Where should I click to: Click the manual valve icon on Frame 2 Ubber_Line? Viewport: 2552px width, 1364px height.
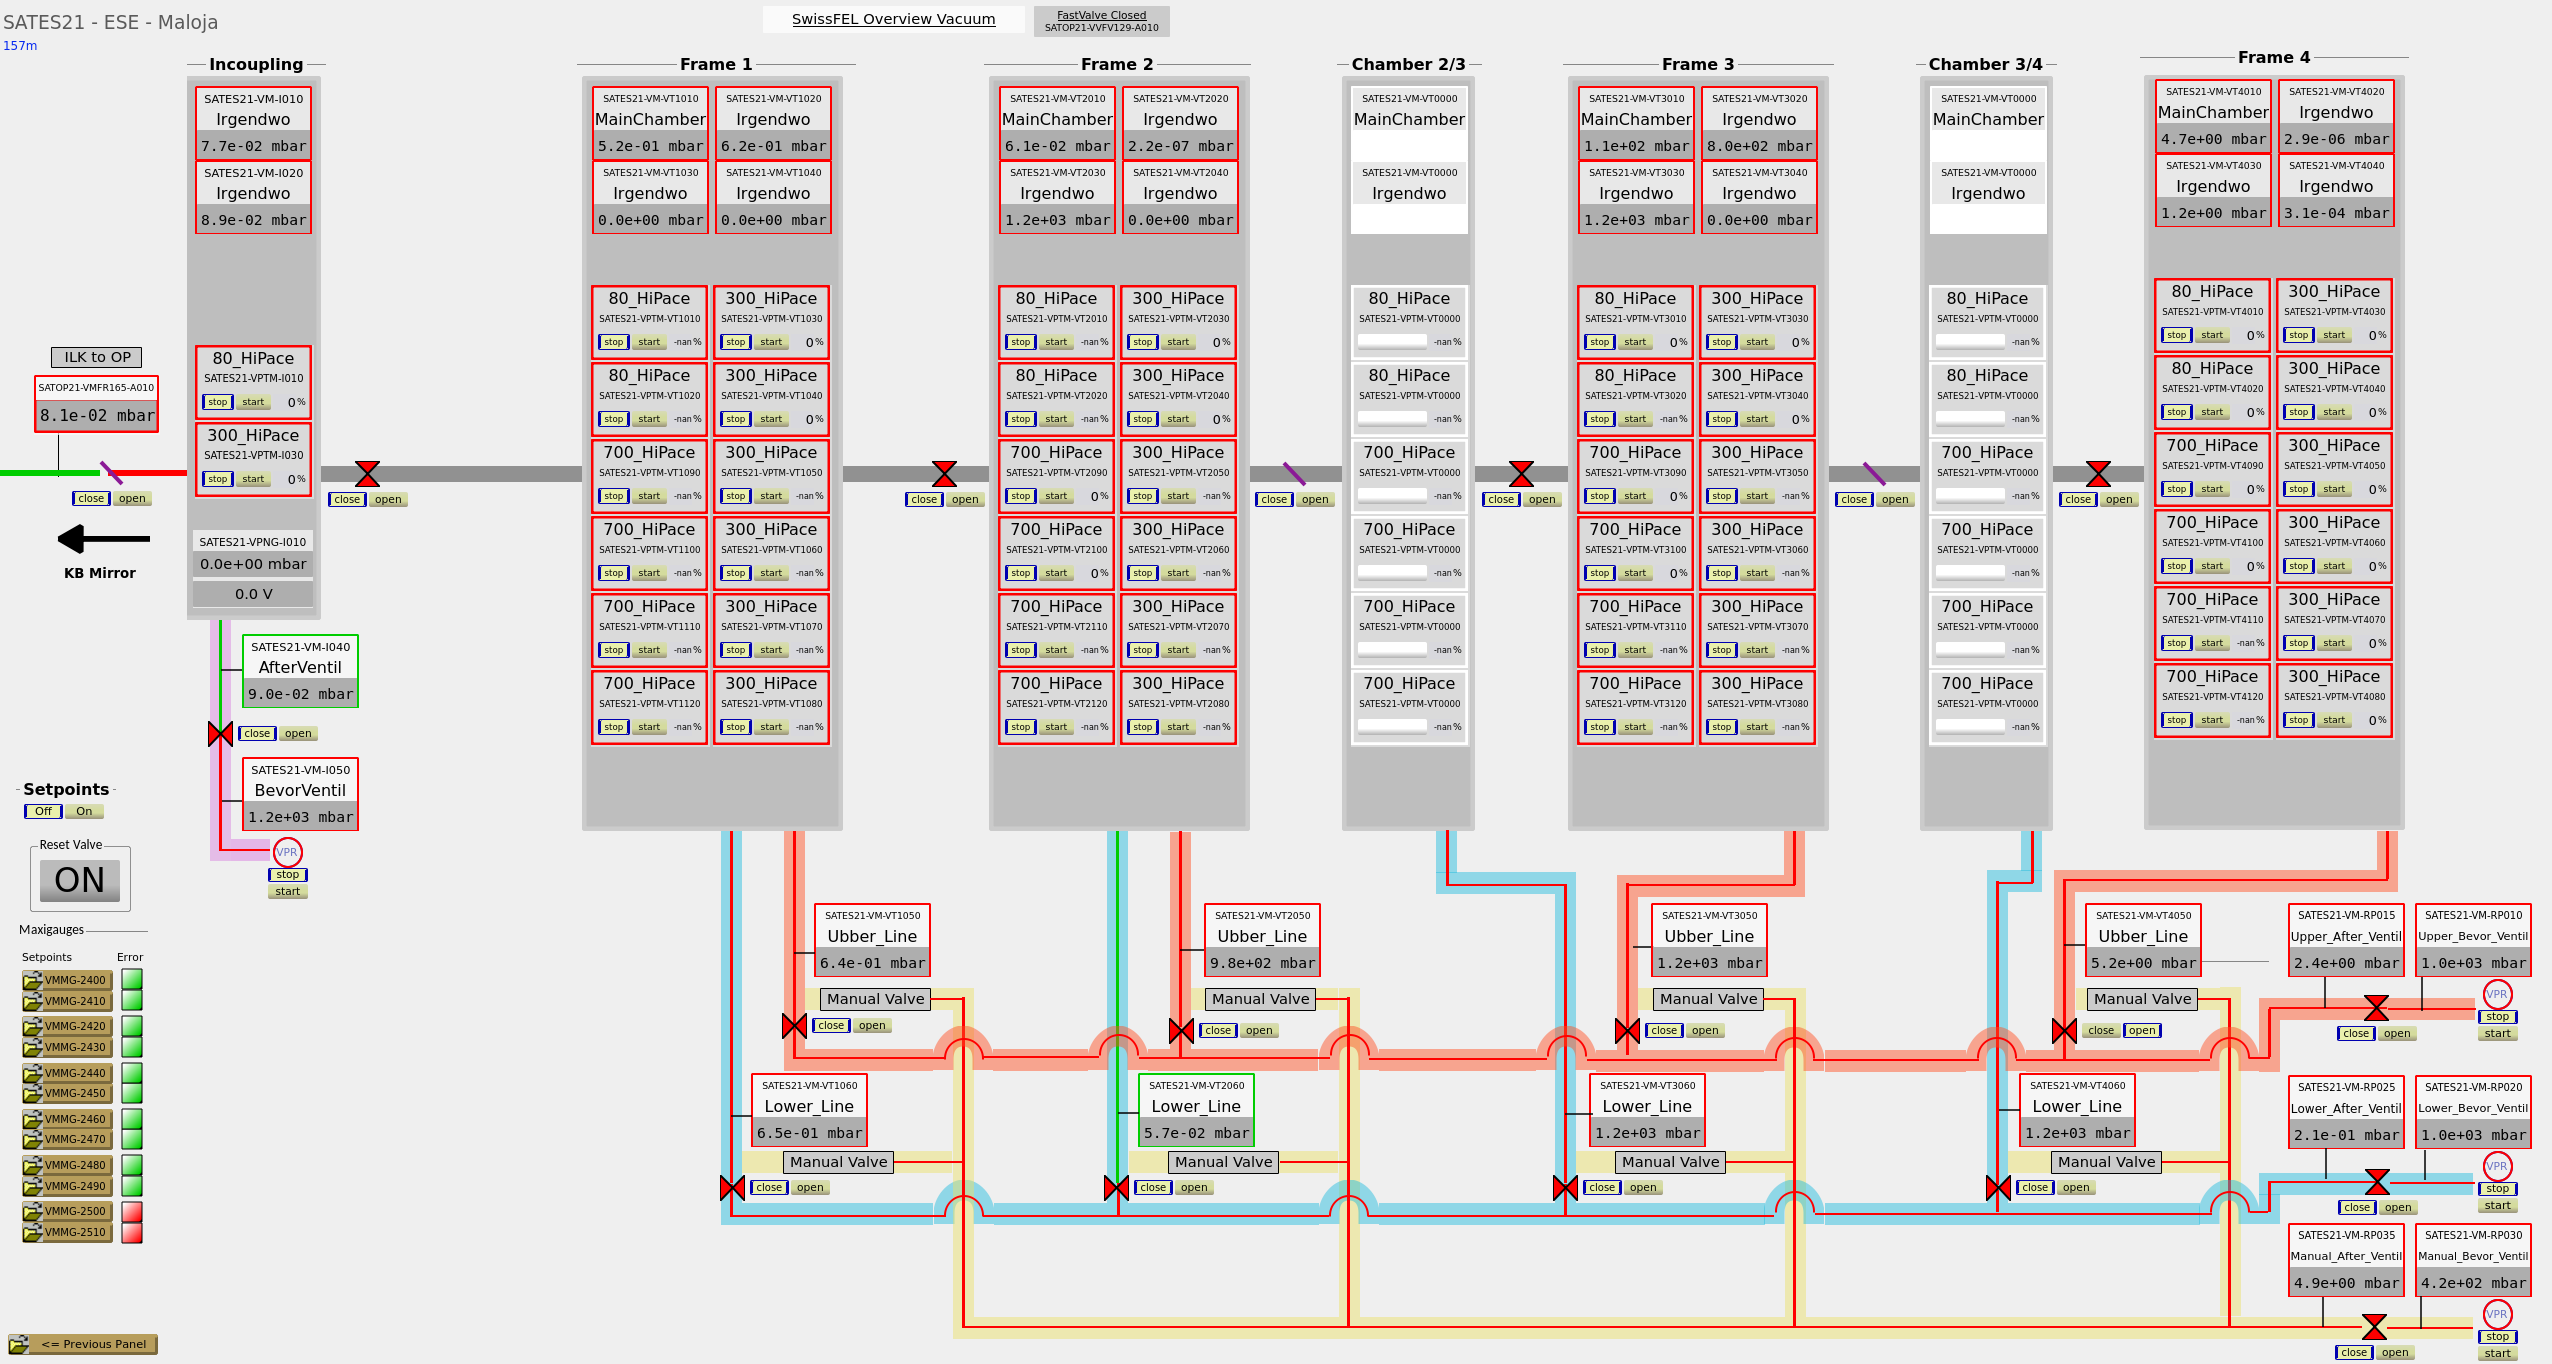tap(1181, 1030)
